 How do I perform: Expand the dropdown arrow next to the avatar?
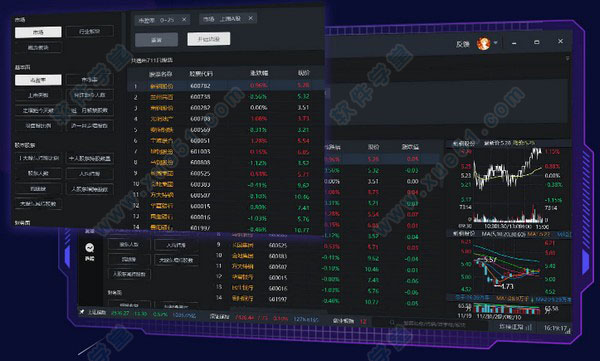pos(496,43)
